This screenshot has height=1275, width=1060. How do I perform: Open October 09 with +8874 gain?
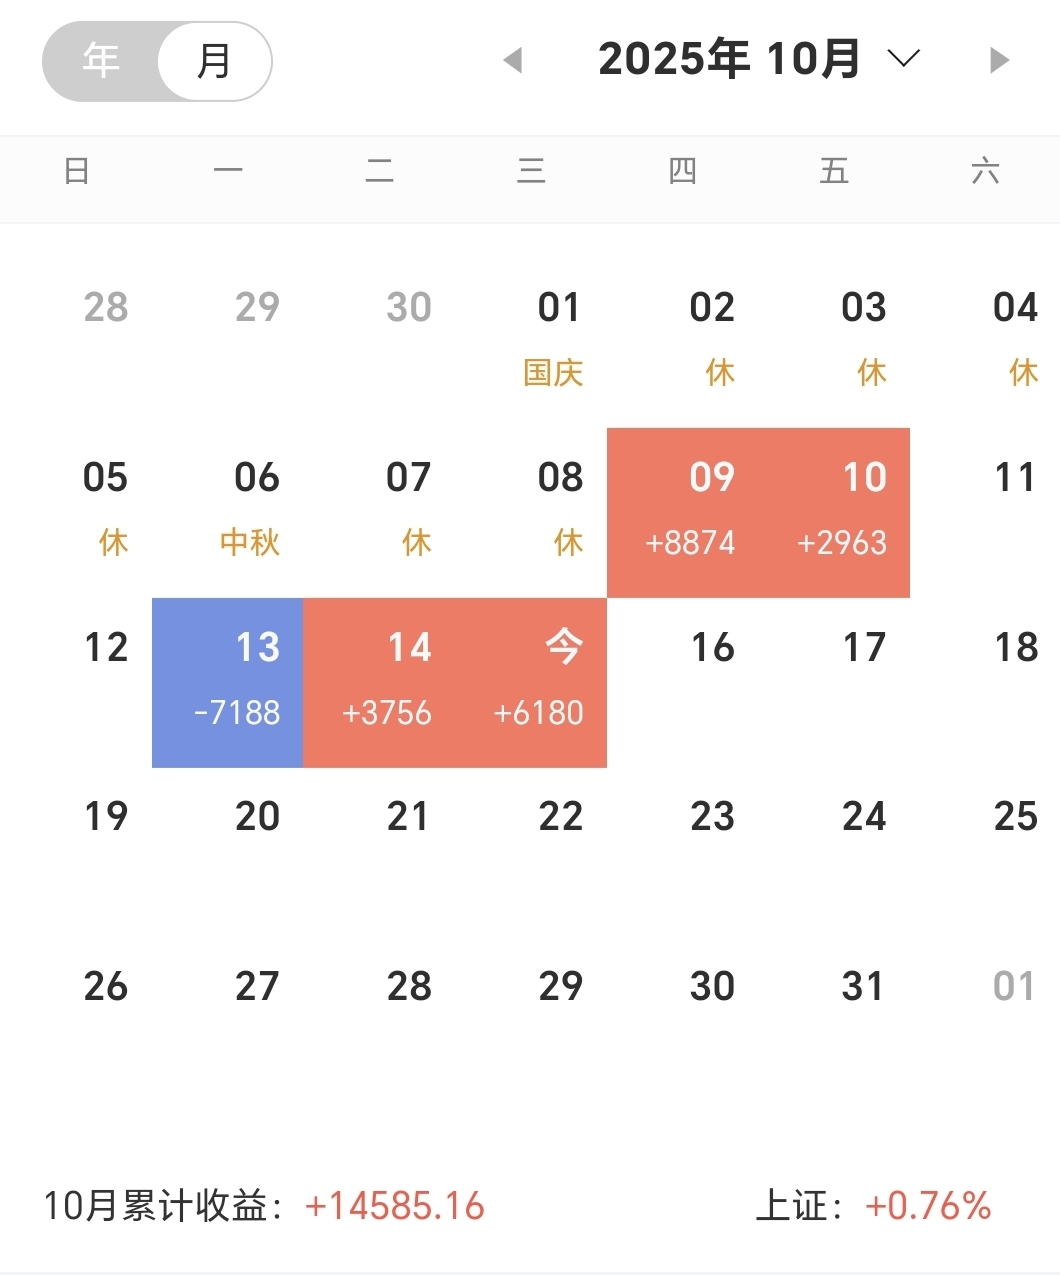683,513
